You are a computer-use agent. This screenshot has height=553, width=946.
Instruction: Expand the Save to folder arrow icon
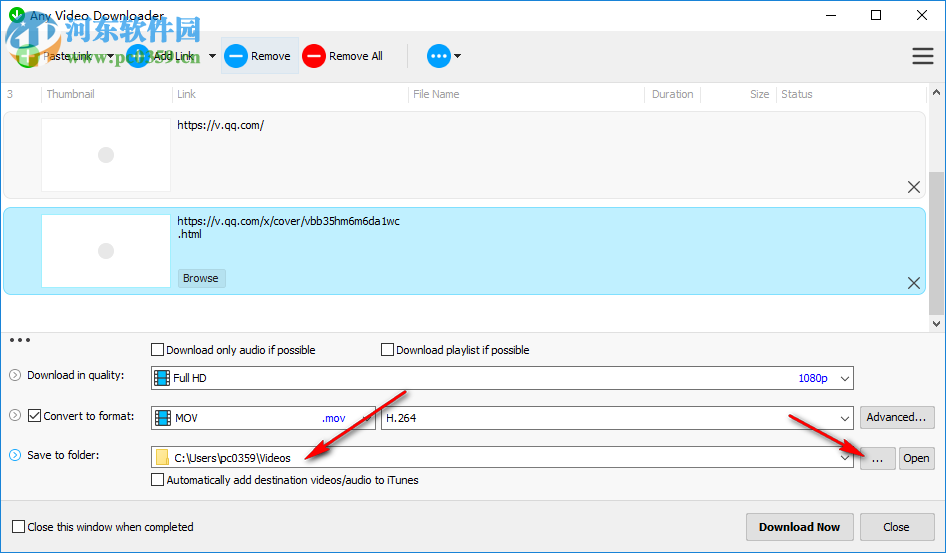[x=15, y=455]
